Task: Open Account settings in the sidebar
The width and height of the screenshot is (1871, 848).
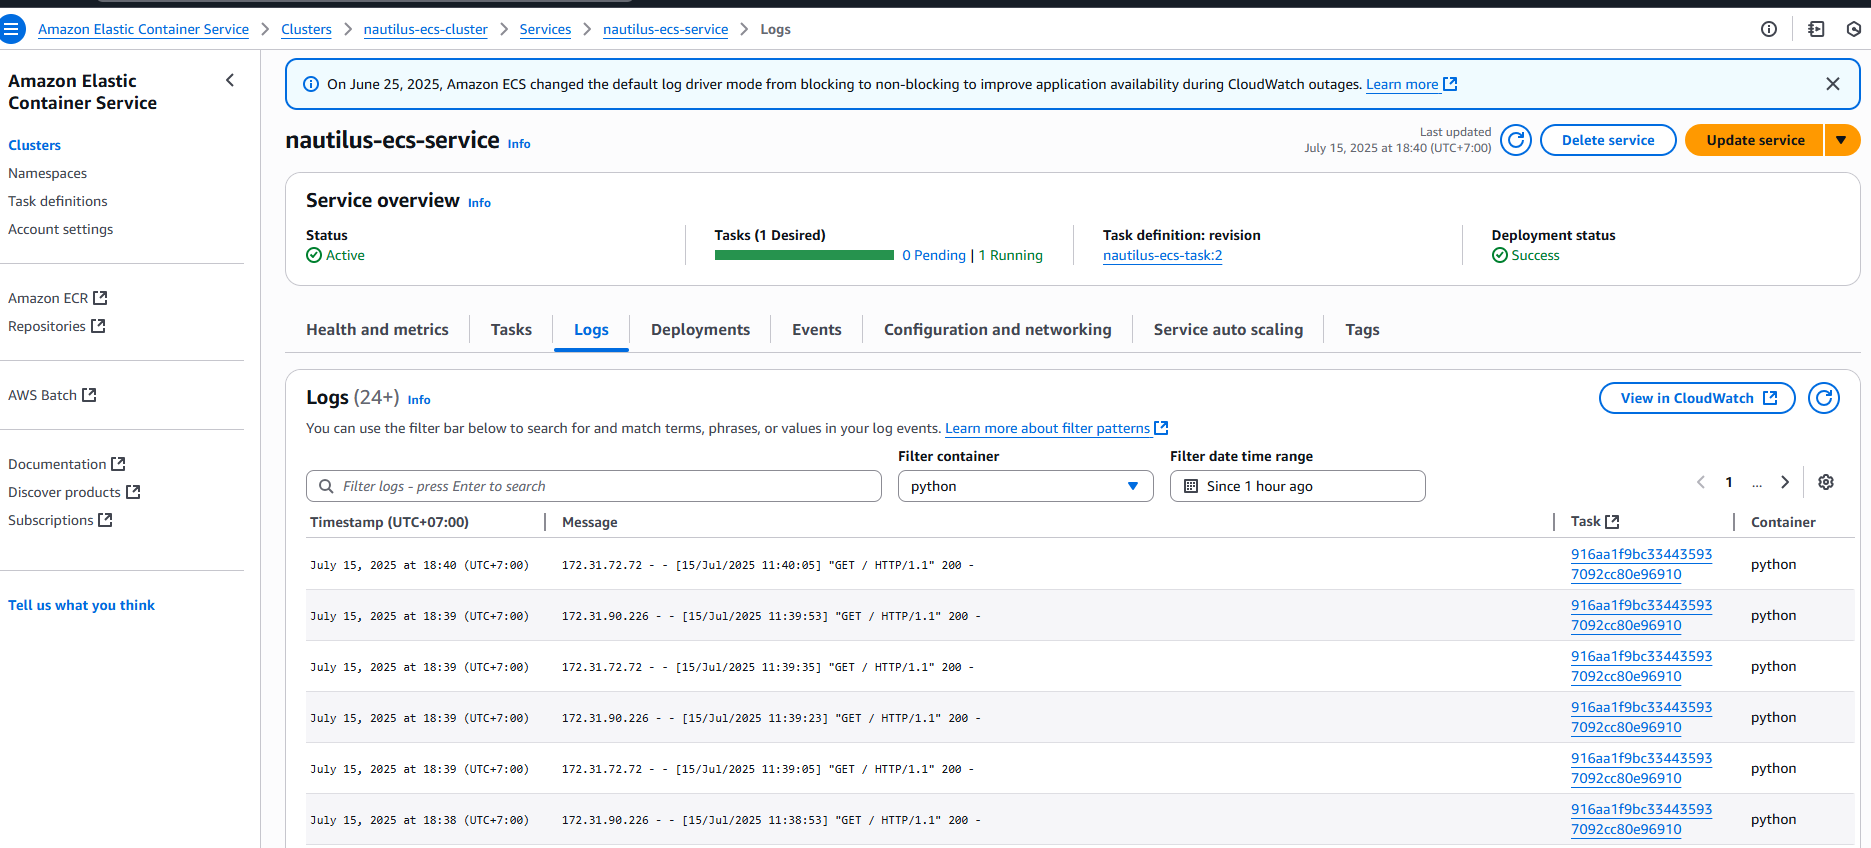Action: [x=60, y=229]
